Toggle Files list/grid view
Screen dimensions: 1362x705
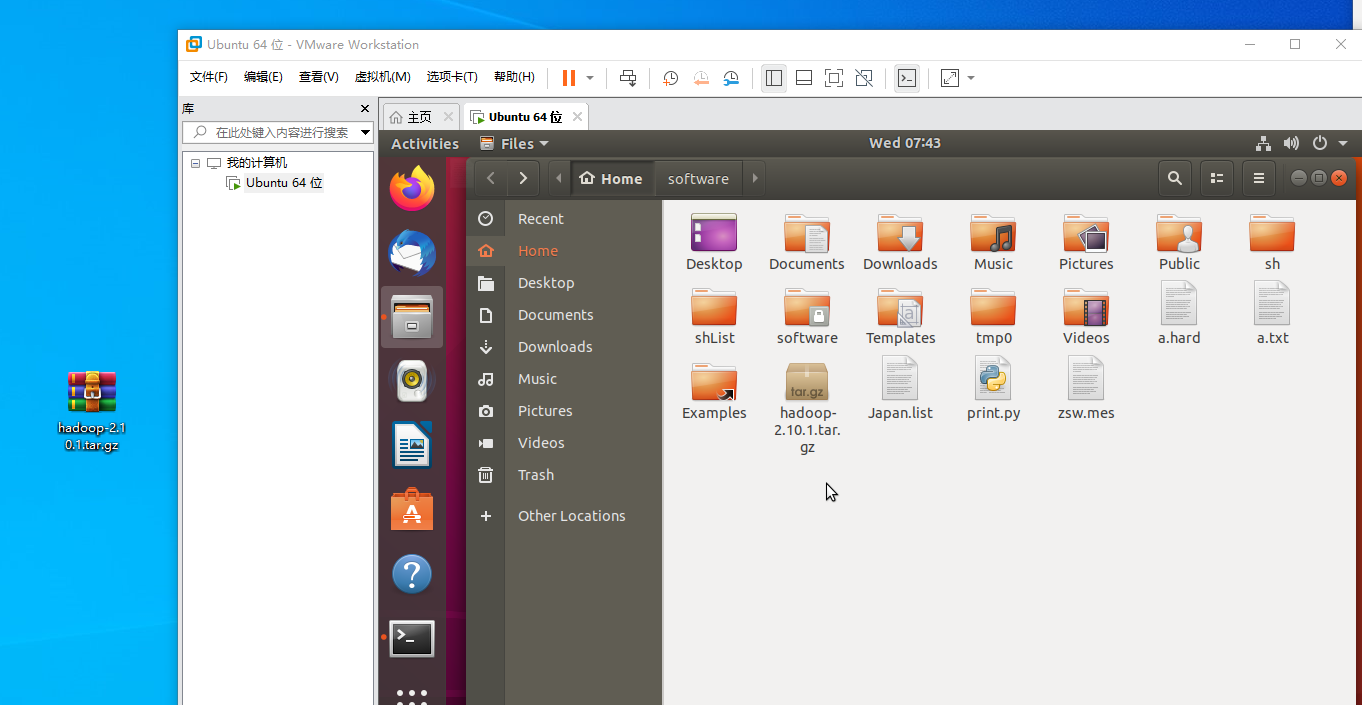pyautogui.click(x=1217, y=178)
